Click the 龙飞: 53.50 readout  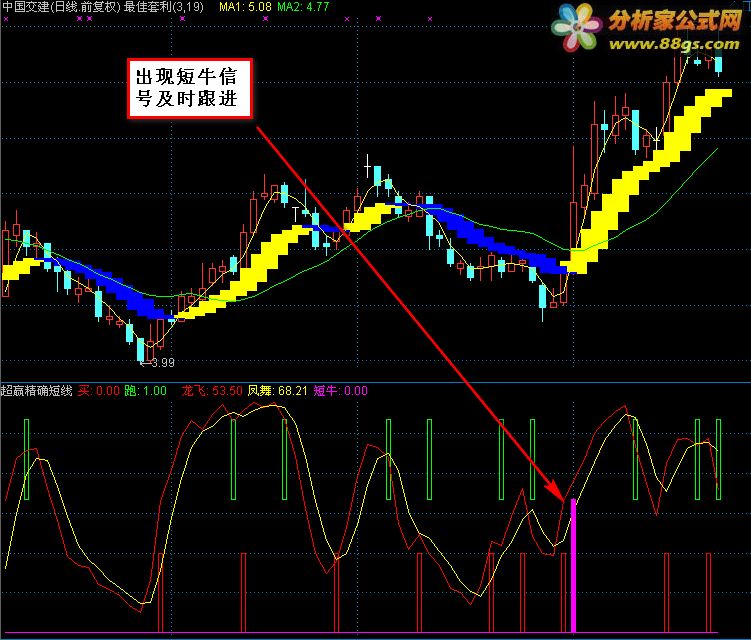212,391
